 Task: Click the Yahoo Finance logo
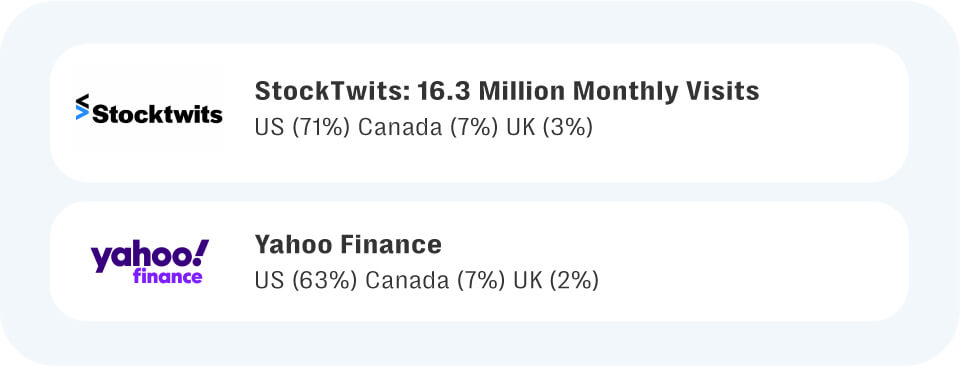(149, 261)
